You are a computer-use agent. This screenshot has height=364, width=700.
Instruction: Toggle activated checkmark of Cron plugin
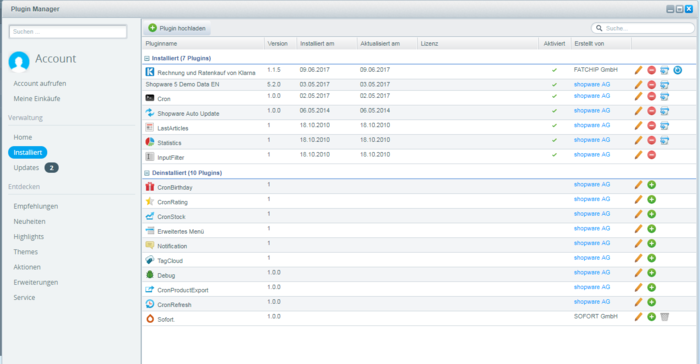[x=554, y=96]
